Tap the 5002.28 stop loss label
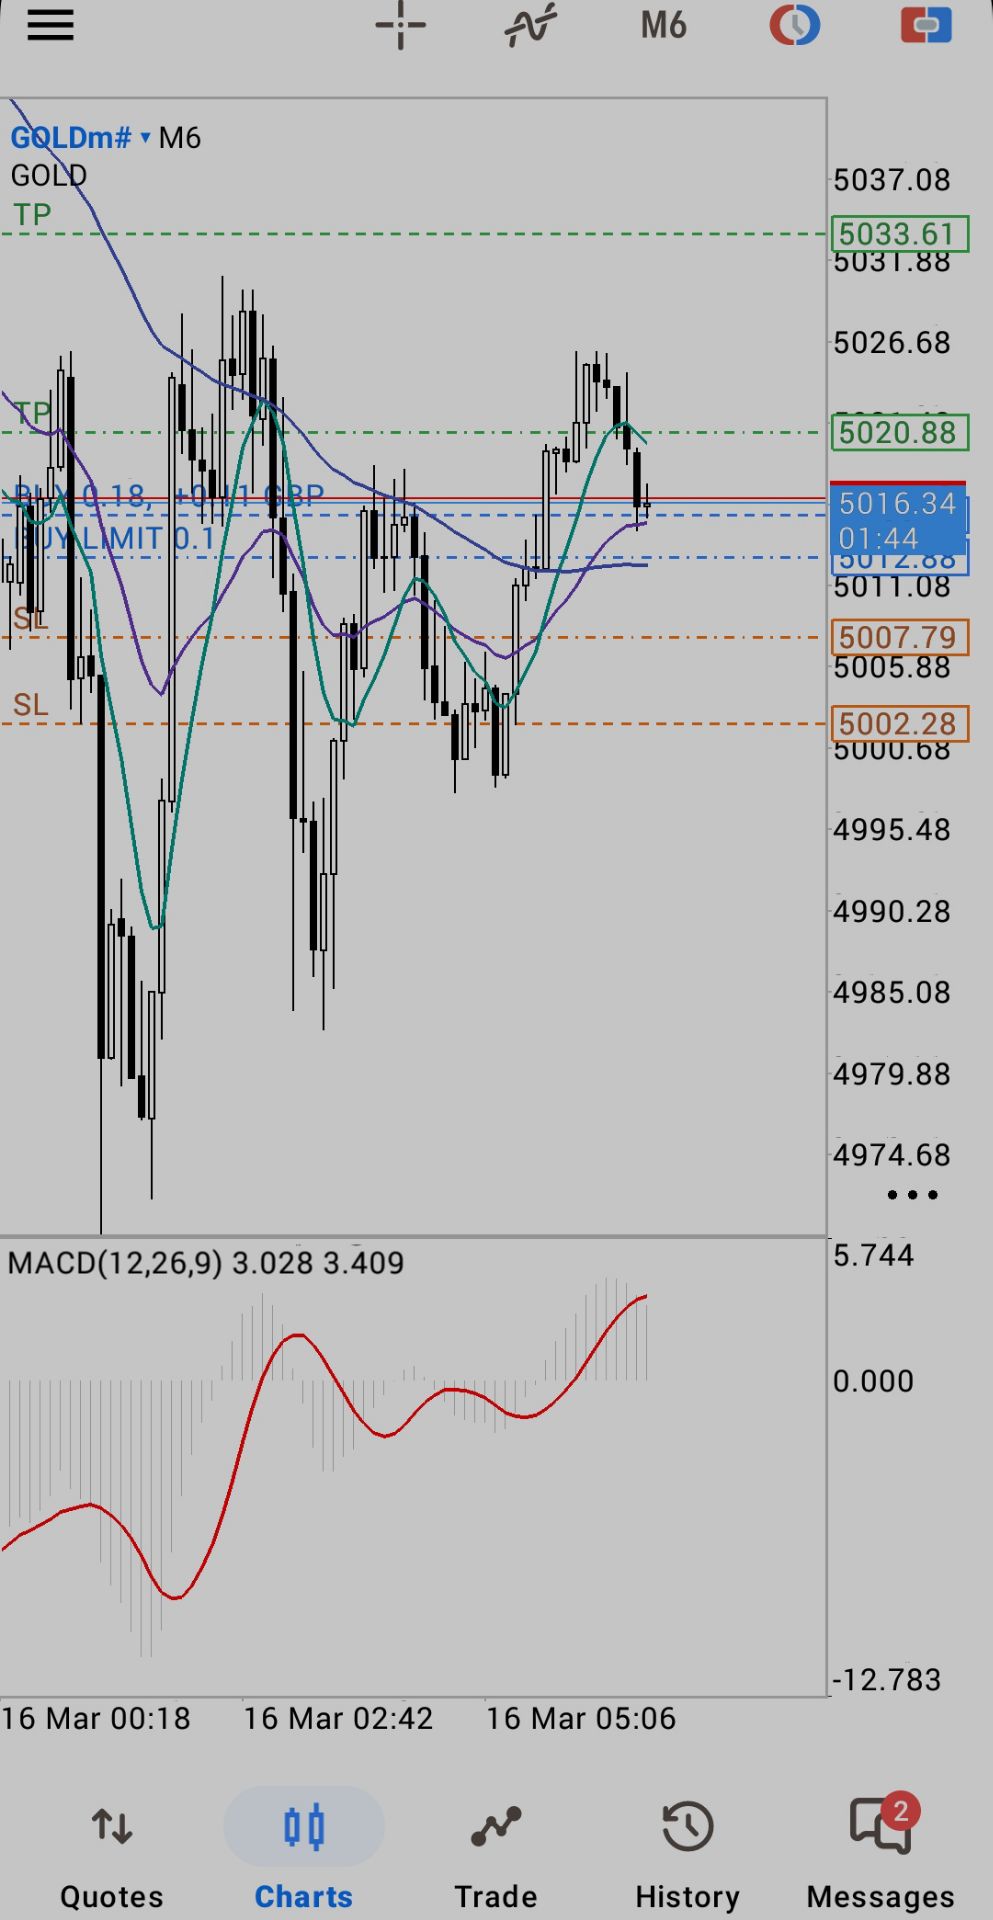 pos(899,724)
